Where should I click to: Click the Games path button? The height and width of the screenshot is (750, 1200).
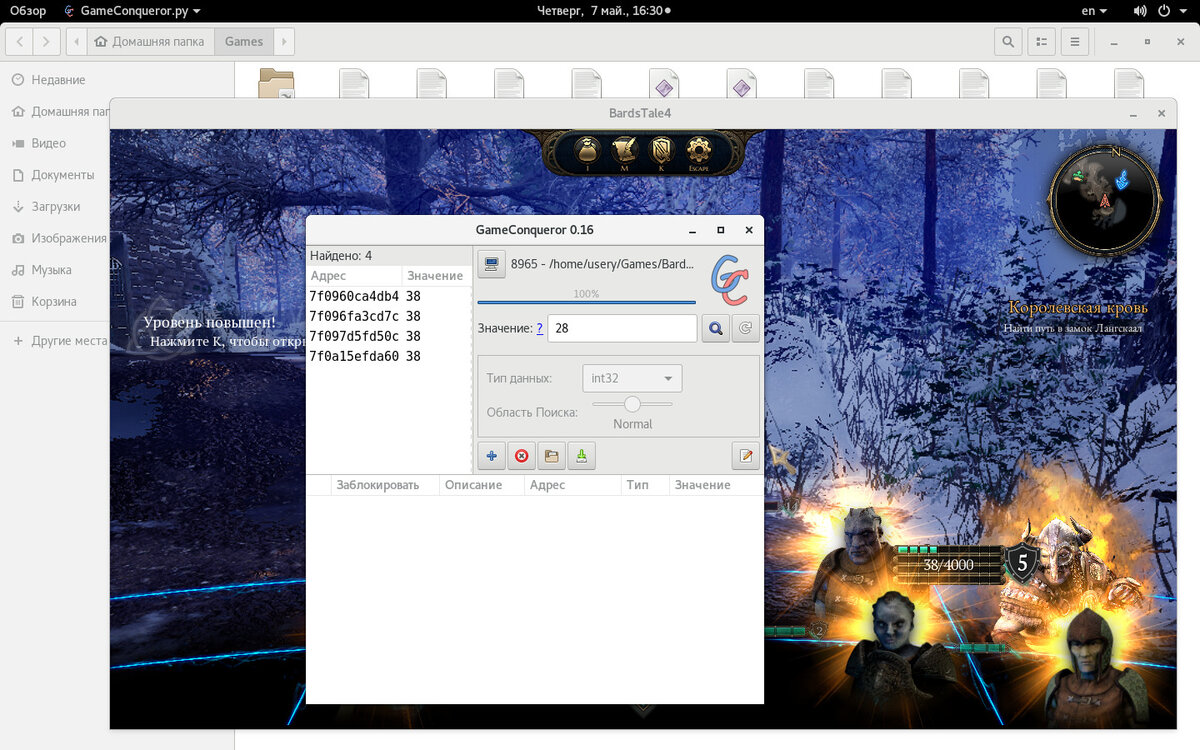244,42
